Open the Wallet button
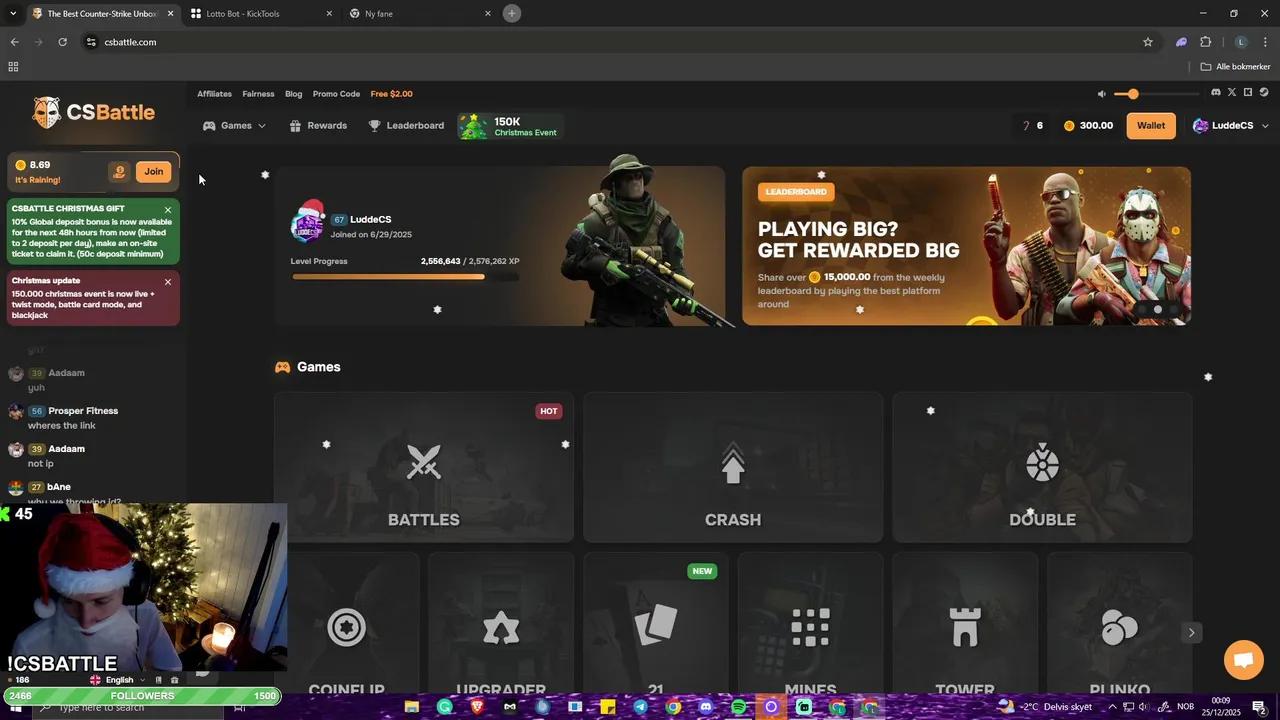This screenshot has height=720, width=1280. coord(1150,125)
